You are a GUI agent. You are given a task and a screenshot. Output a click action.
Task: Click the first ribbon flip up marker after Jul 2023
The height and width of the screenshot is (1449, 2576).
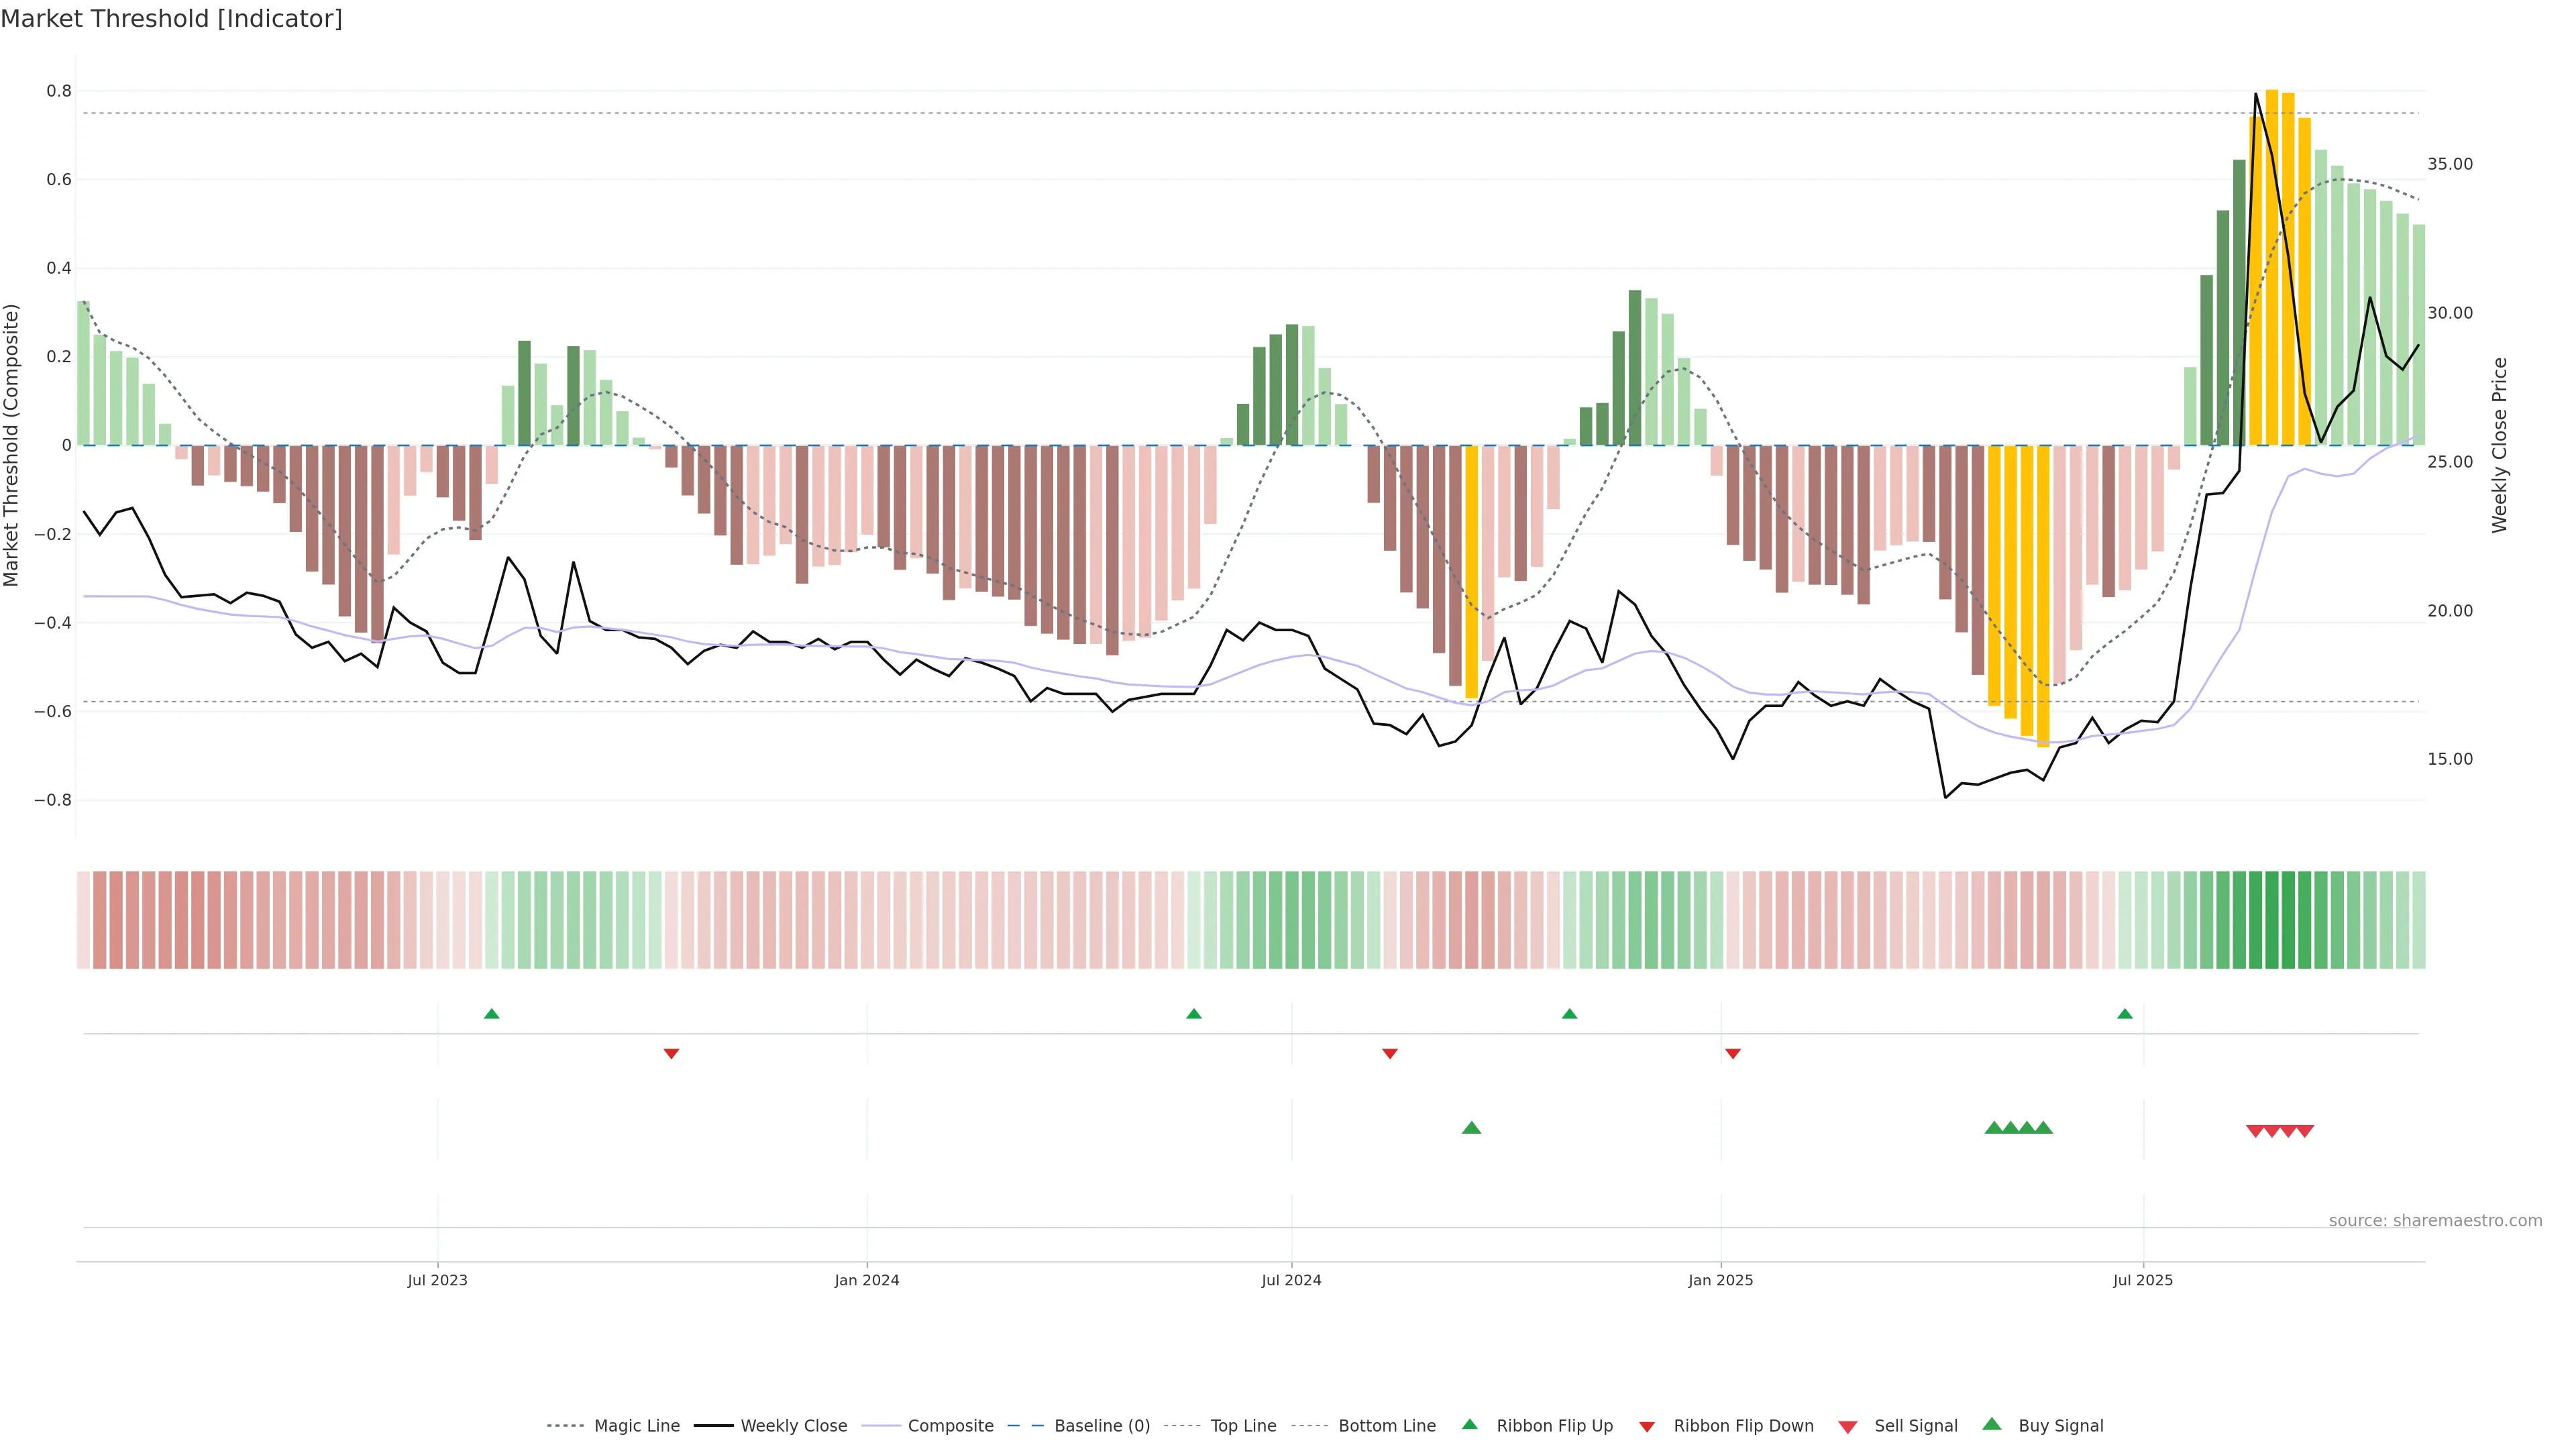[491, 1014]
